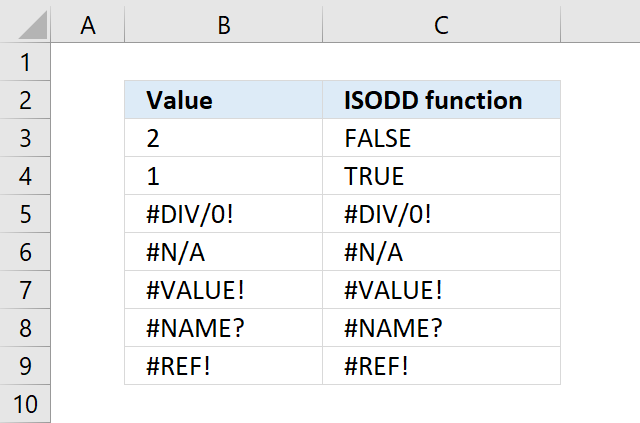Select empty cell A1
The image size is (640, 423).
coord(88,62)
